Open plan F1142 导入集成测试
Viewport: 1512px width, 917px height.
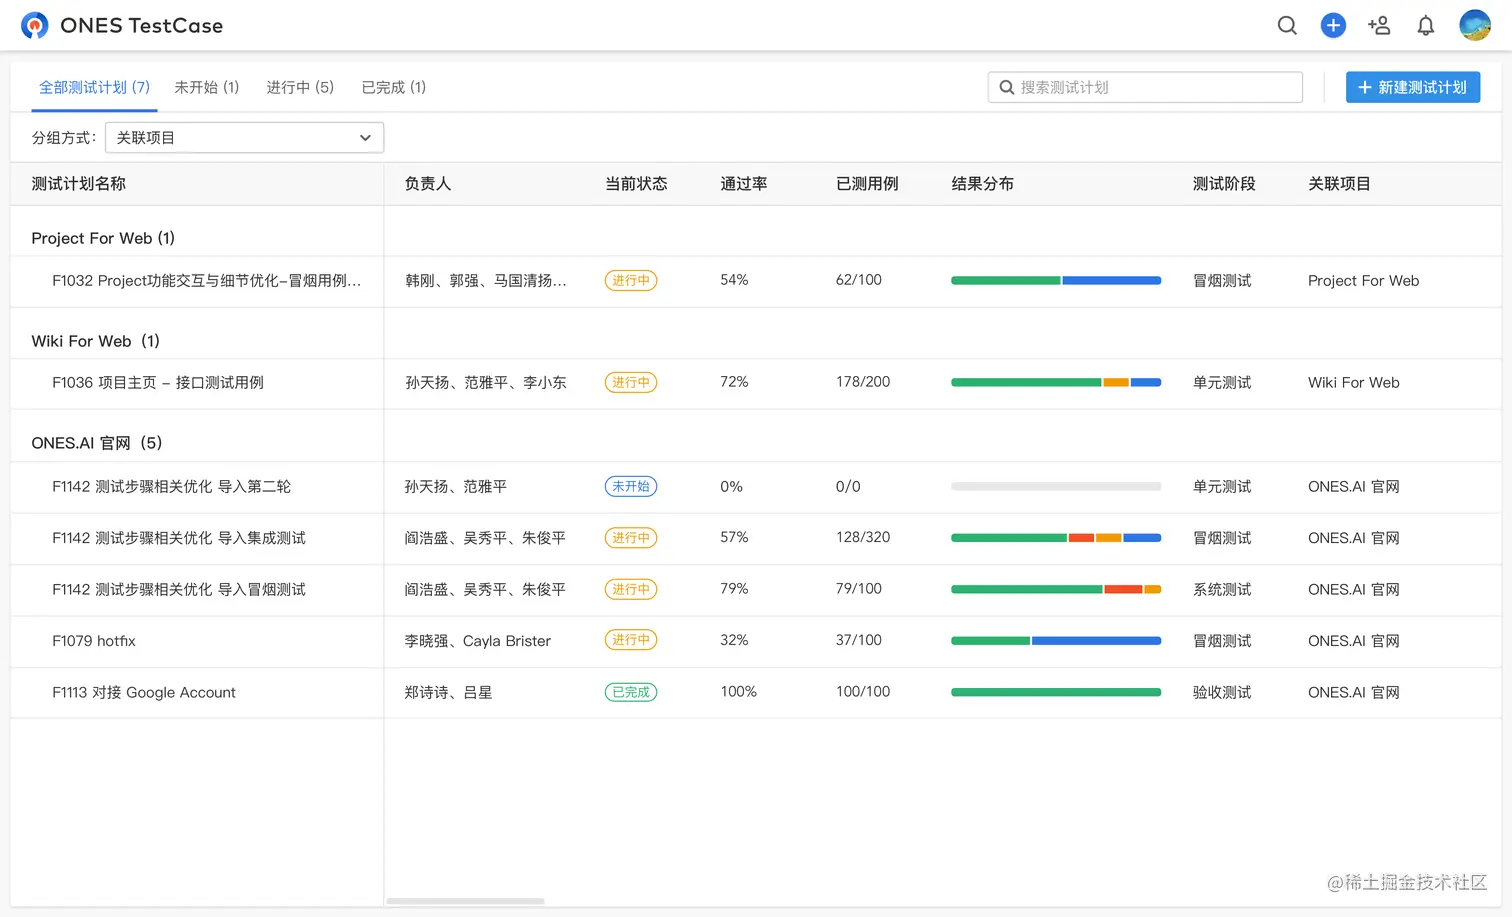point(179,538)
